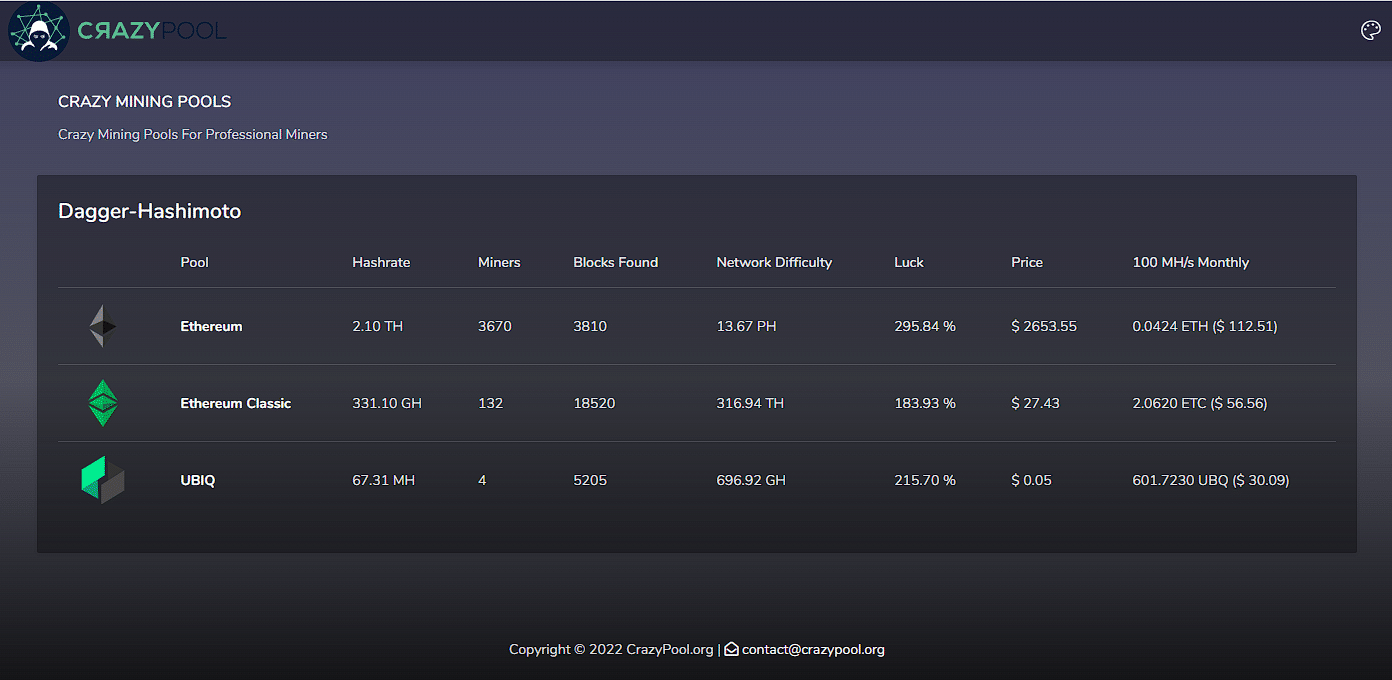Click Ethereum Classic luck 183.93 %
This screenshot has width=1392, height=680.
tap(925, 403)
